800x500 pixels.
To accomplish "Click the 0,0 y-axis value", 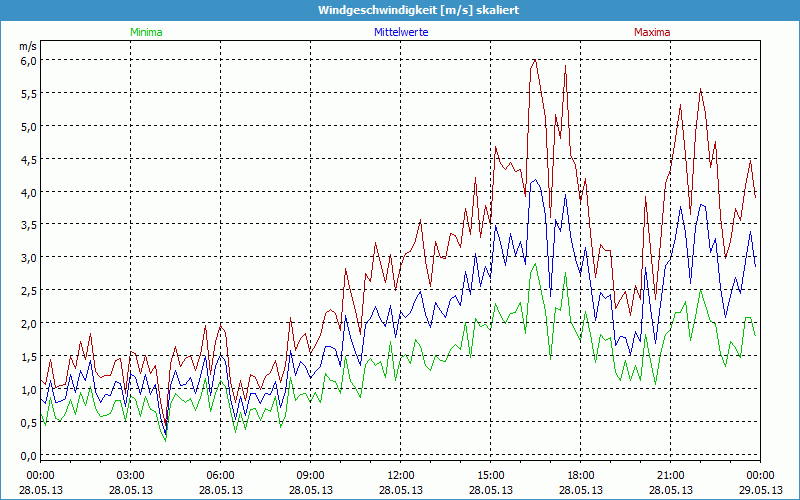I will (29, 455).
